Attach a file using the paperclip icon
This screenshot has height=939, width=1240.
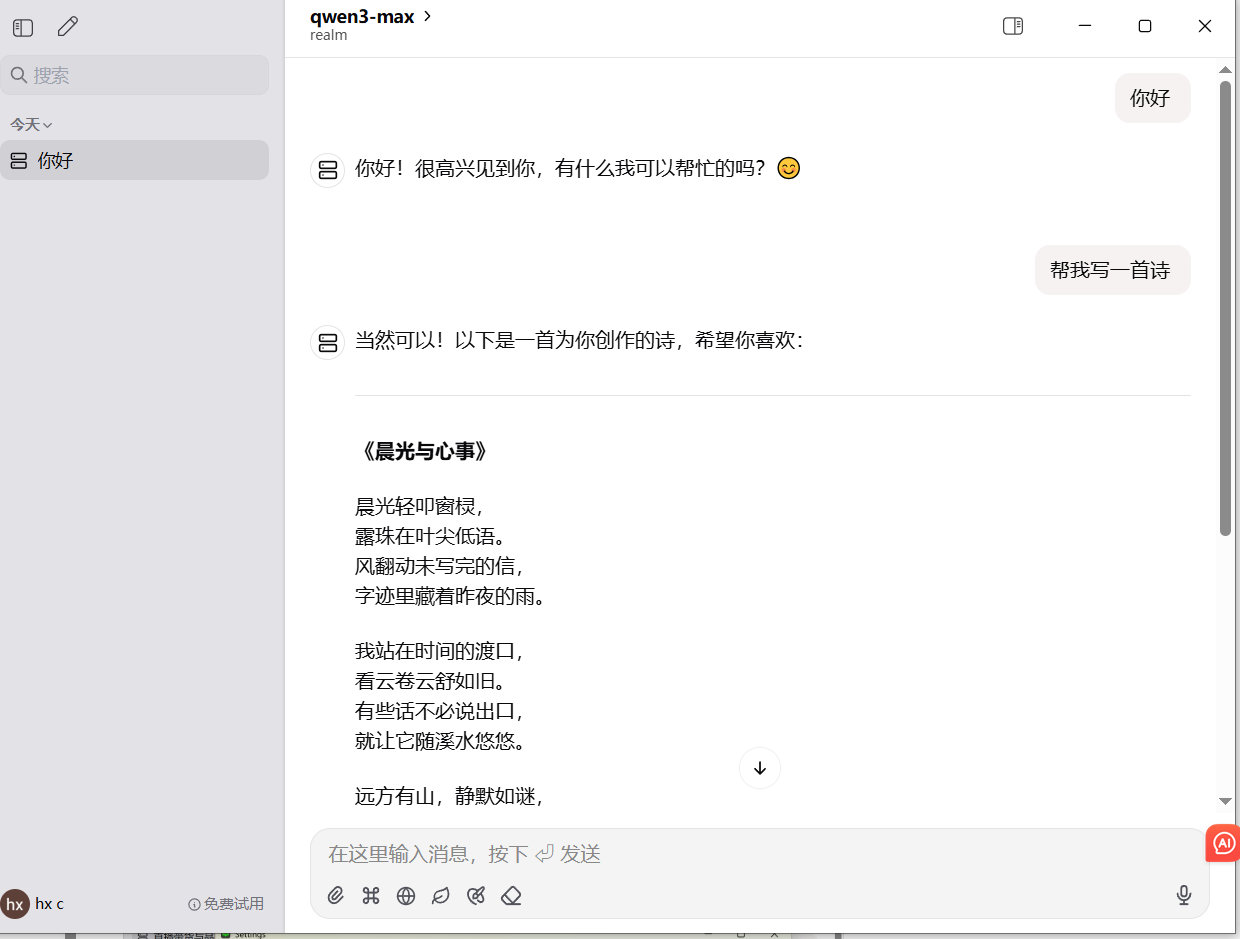pyautogui.click(x=336, y=895)
